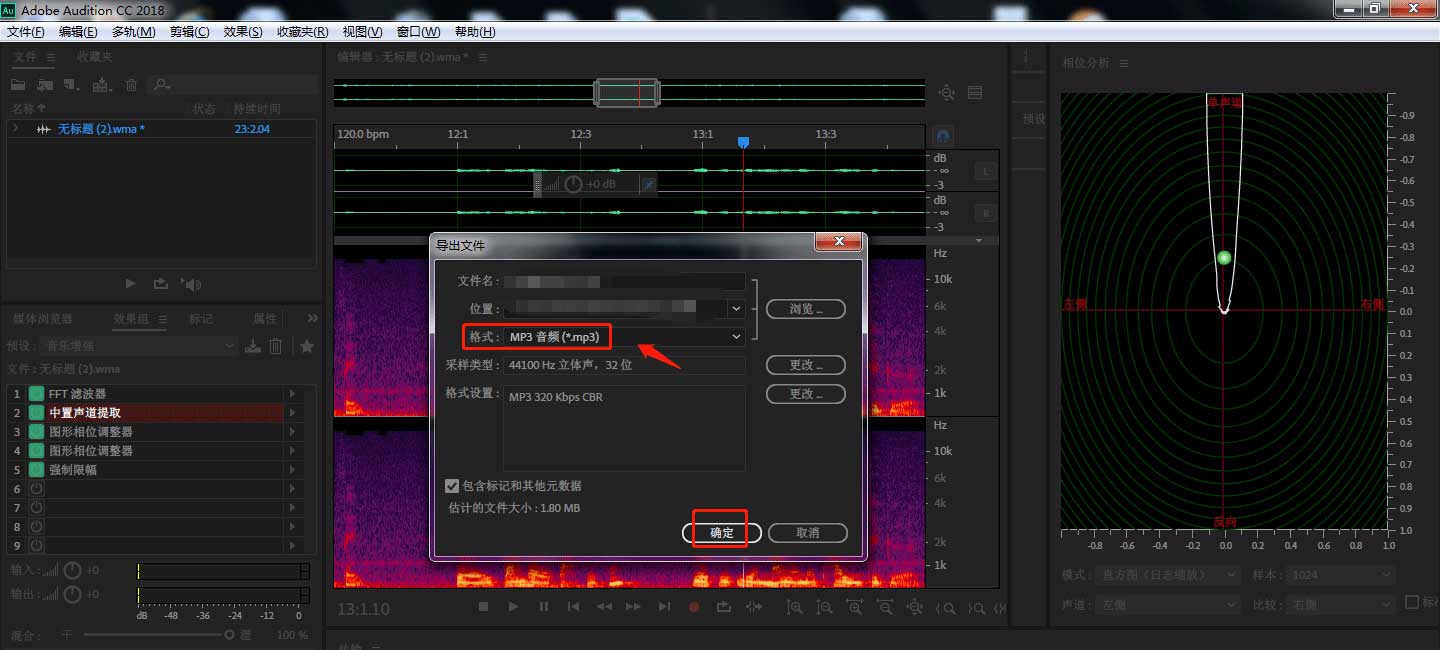Screen dimensions: 1440x650
Task: Click the red Record icon in transport
Action: pyautogui.click(x=693, y=607)
